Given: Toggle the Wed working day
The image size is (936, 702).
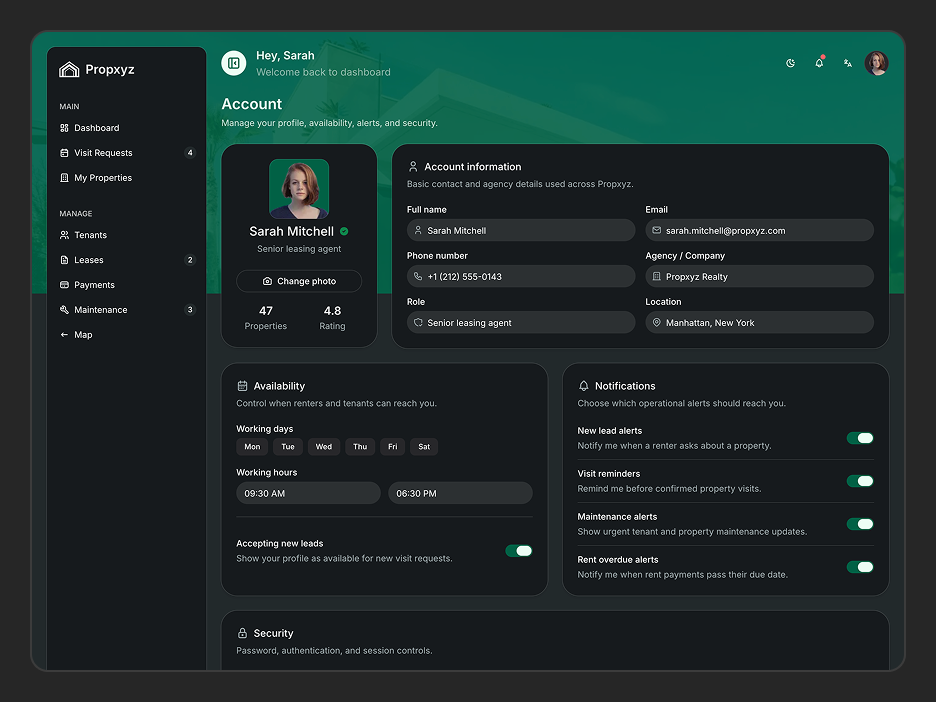Looking at the screenshot, I should click(324, 447).
